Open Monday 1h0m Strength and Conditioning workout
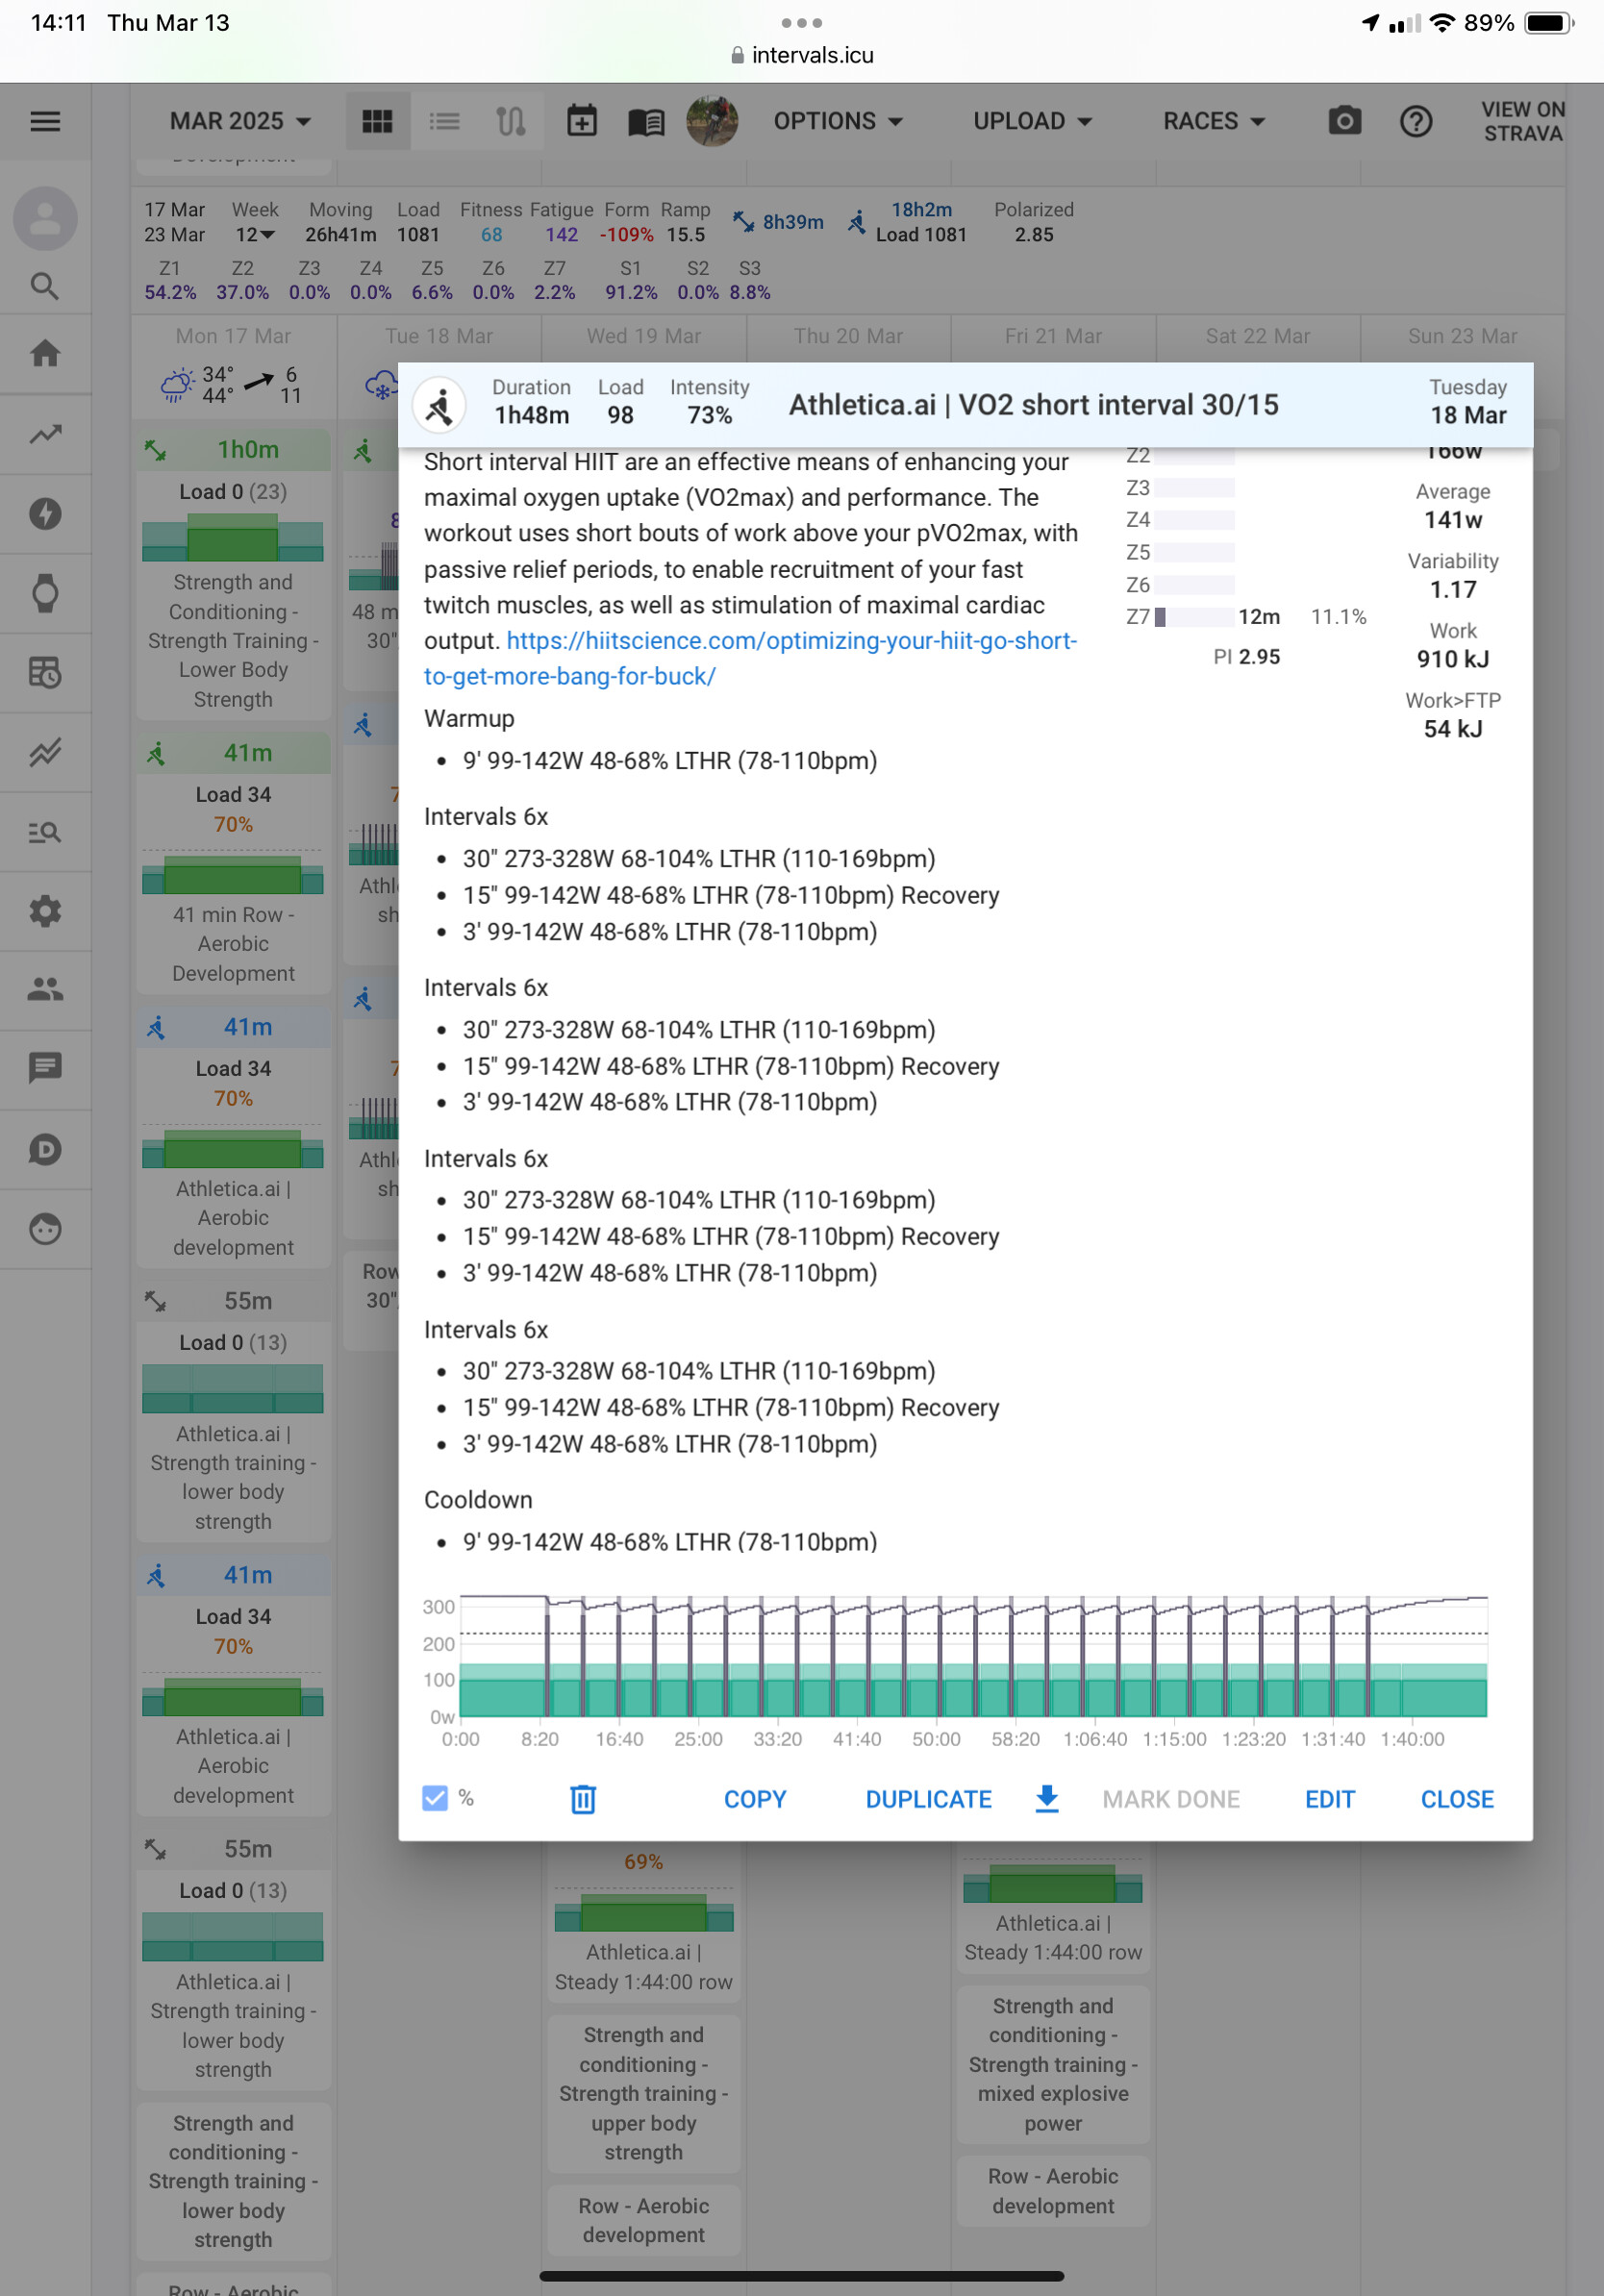Viewport: 1604px width, 2296px height. pyautogui.click(x=233, y=574)
